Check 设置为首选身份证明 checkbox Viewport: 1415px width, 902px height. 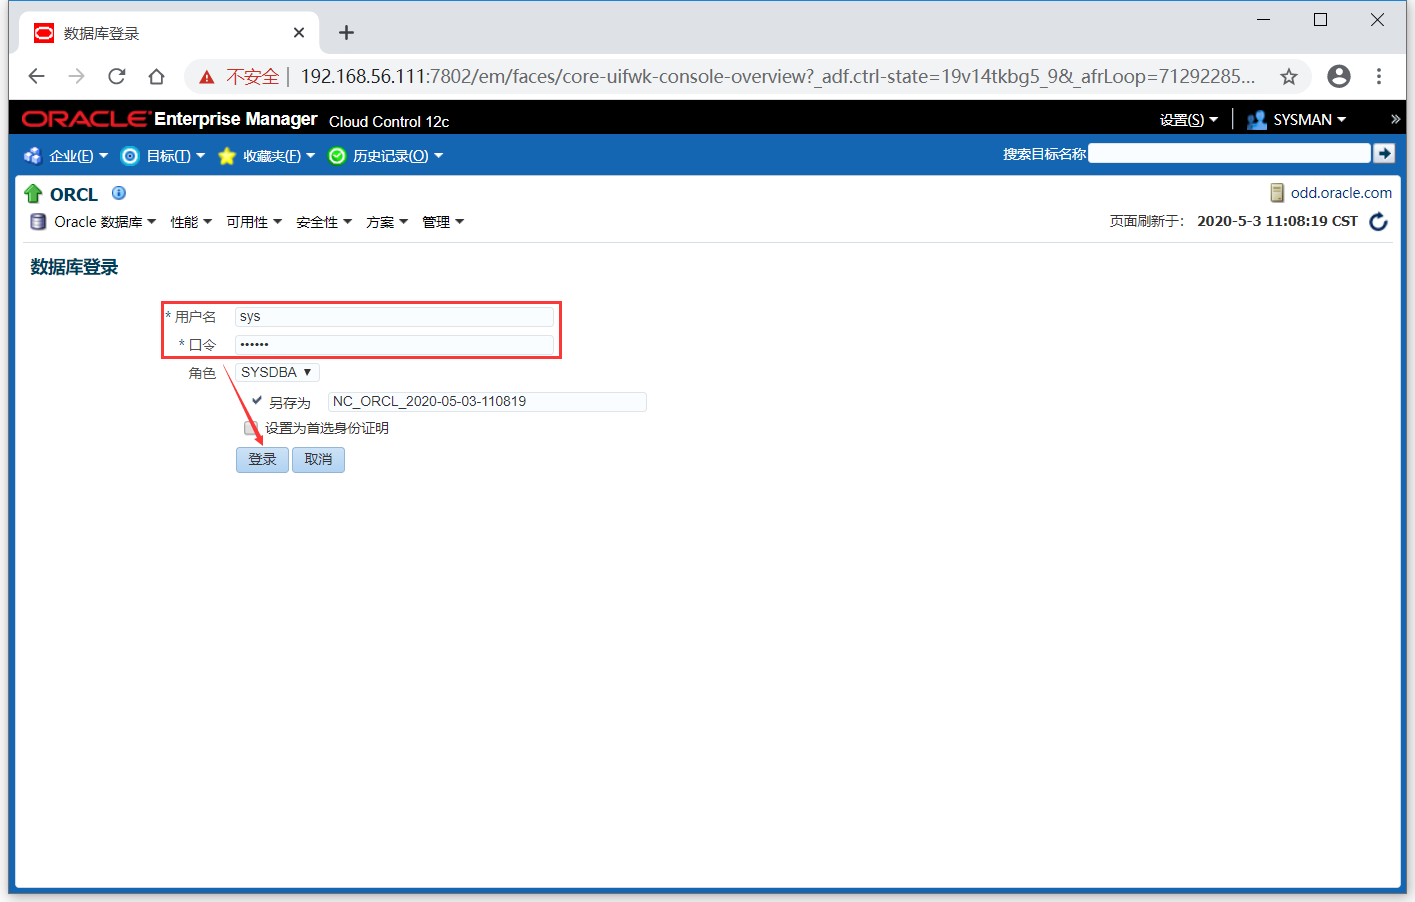tap(251, 428)
